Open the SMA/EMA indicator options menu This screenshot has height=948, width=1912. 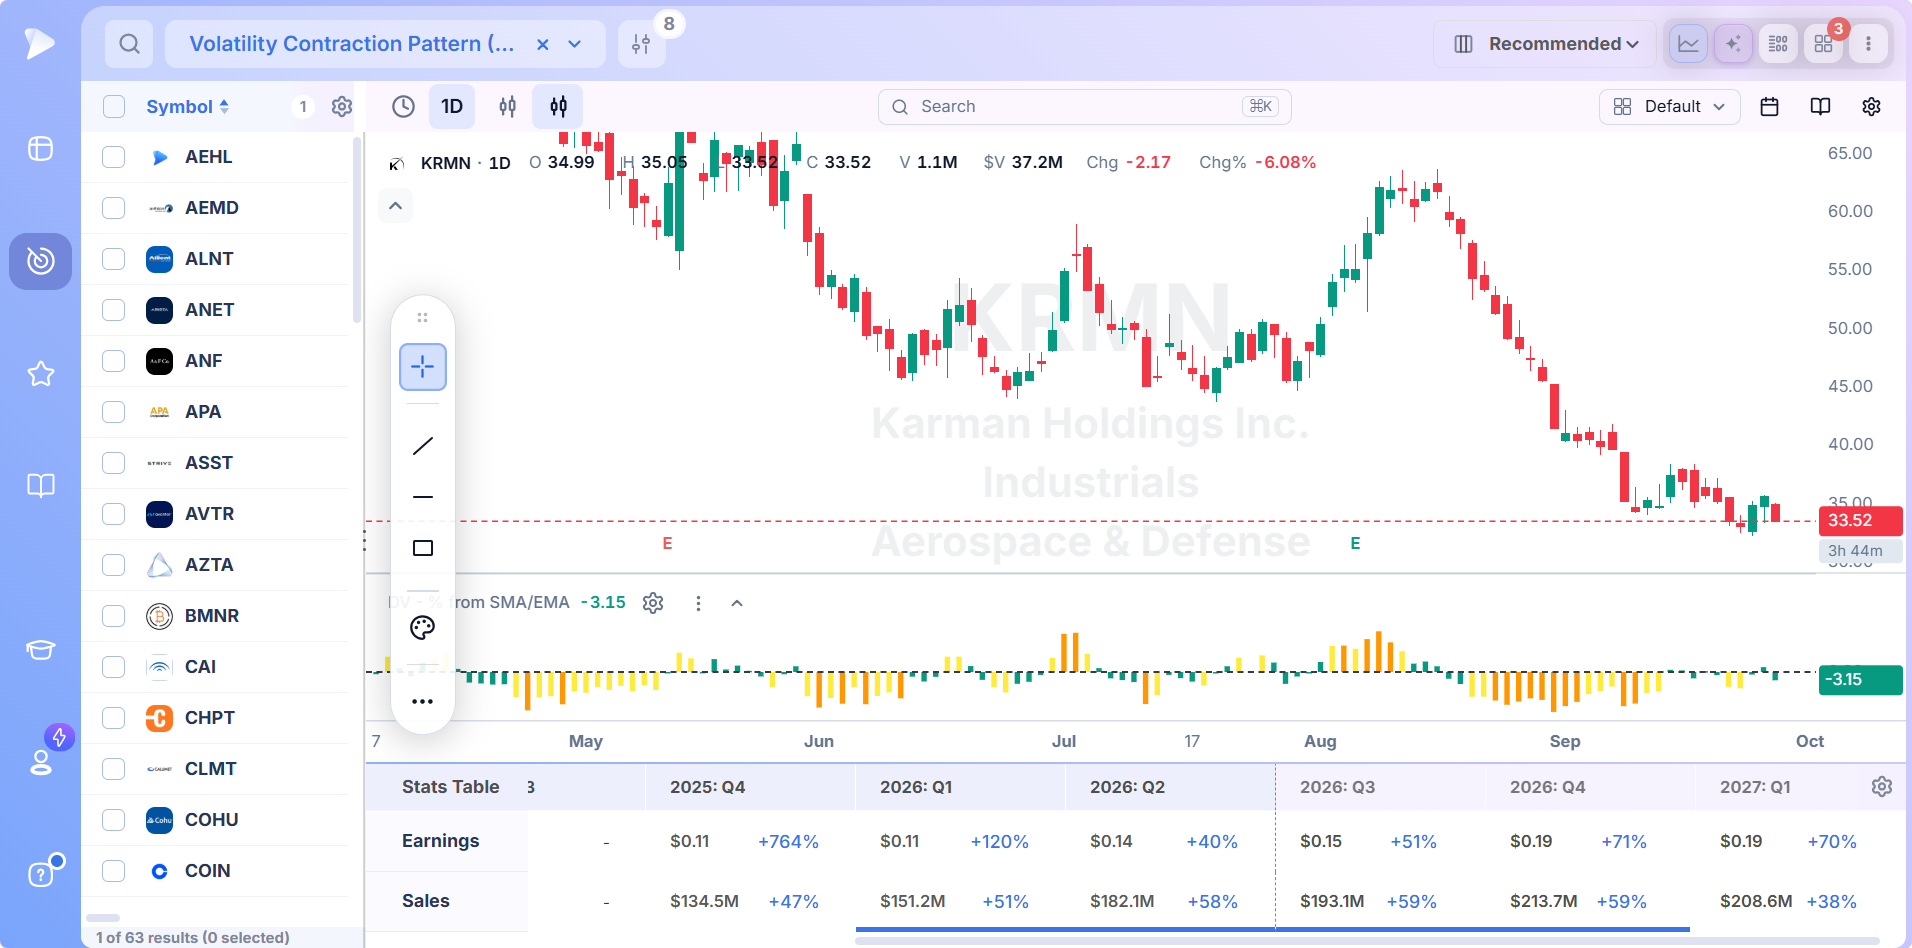[698, 603]
